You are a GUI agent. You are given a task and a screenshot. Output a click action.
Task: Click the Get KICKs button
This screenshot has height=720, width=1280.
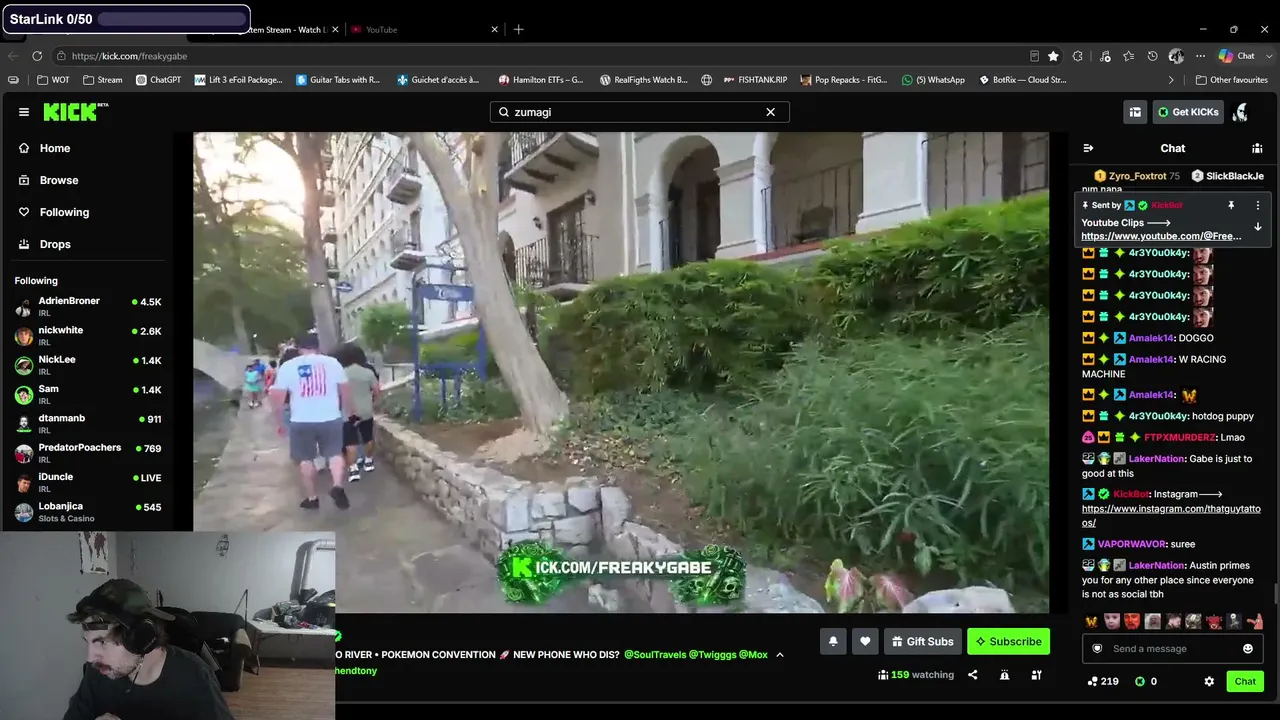pos(1188,112)
